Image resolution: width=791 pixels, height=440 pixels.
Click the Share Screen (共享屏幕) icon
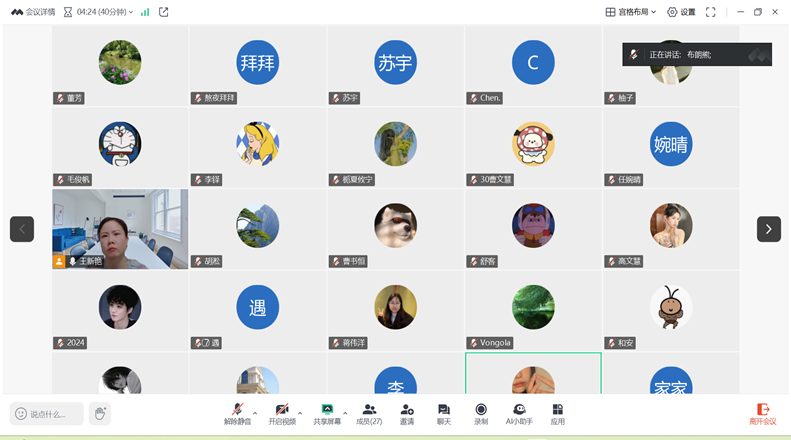(327, 413)
